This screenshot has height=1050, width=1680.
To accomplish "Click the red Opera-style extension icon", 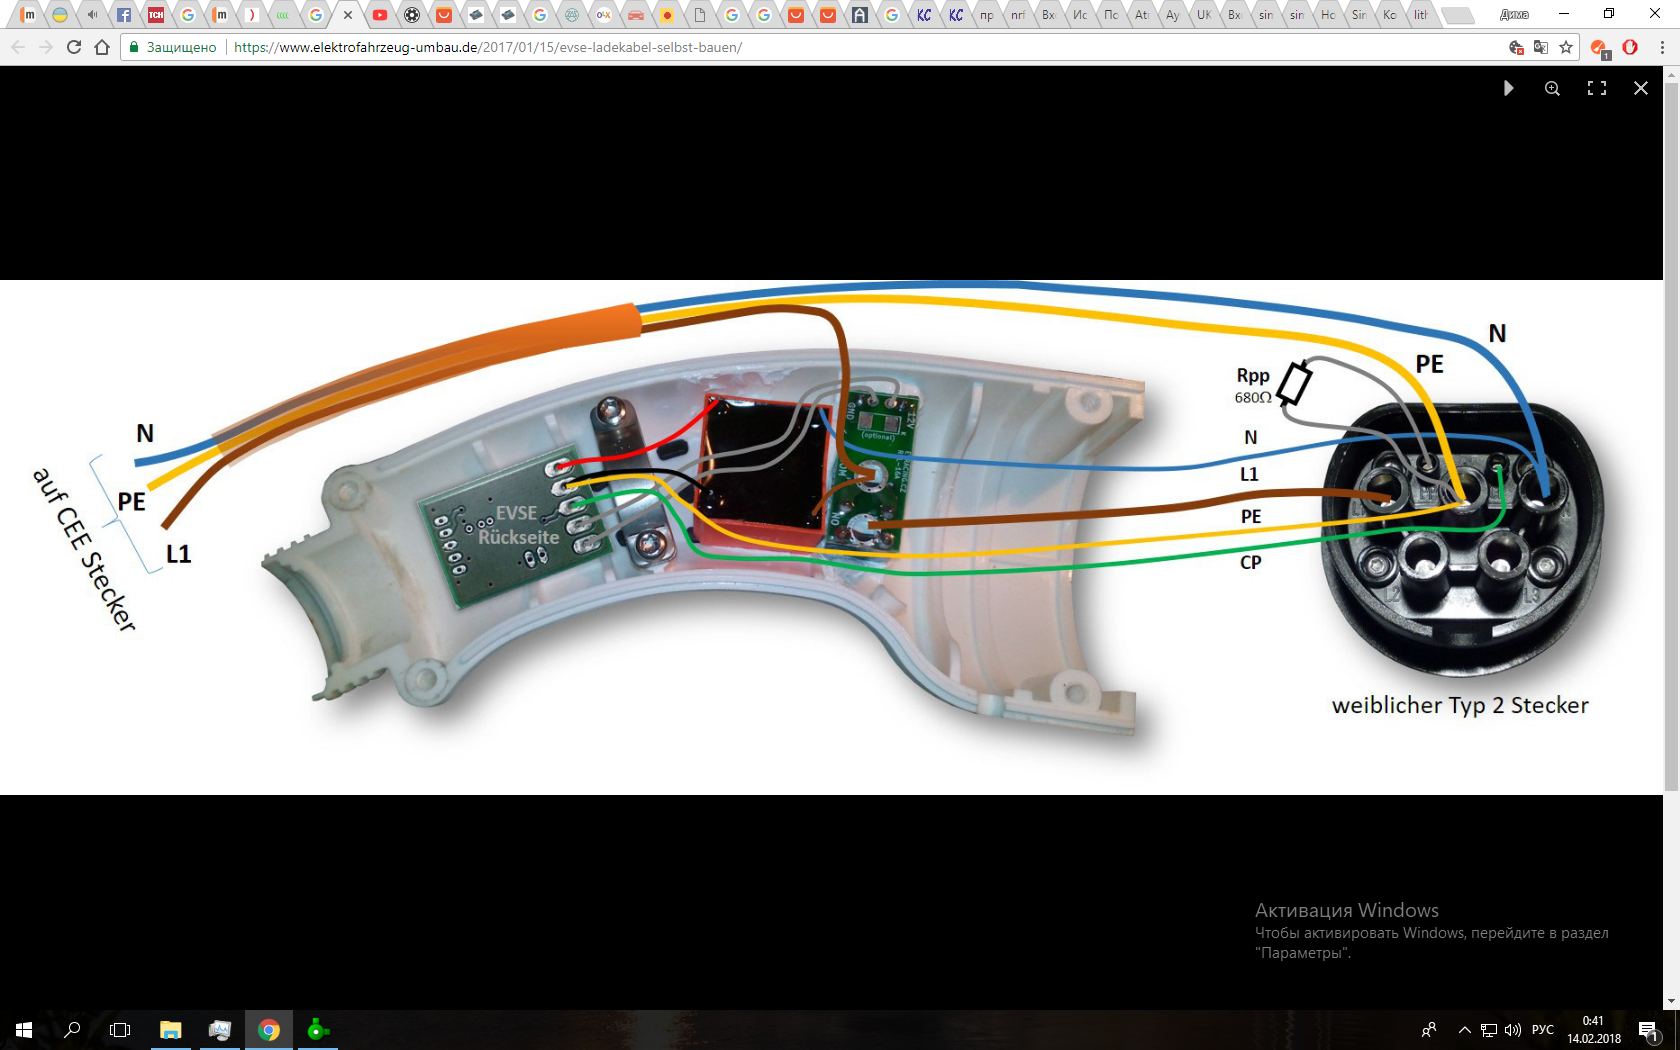I will click(1630, 47).
